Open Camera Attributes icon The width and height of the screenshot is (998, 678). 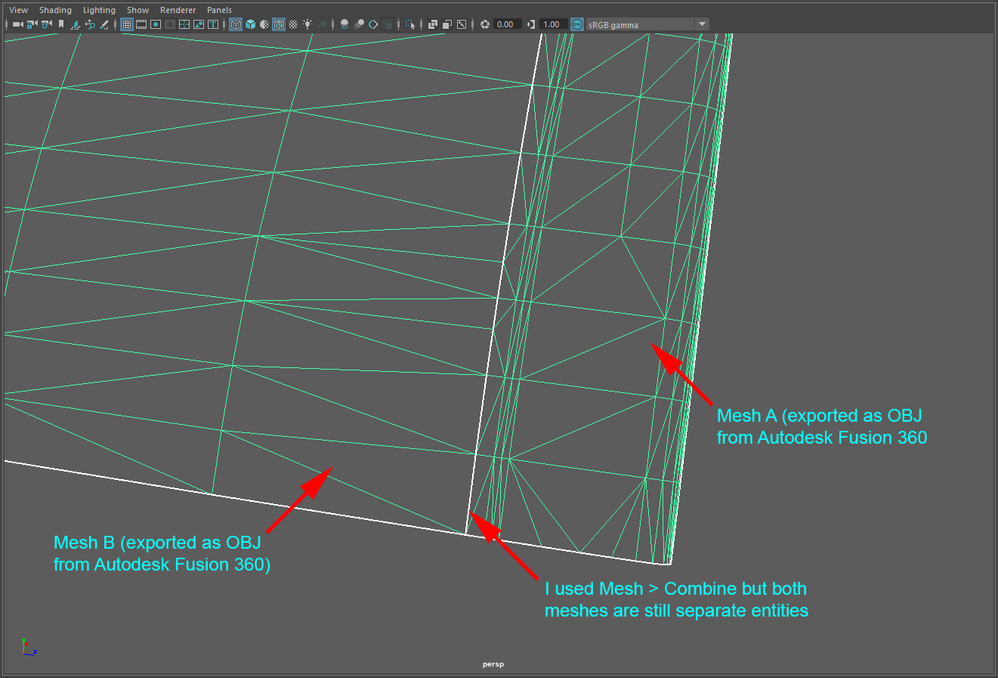(46, 24)
